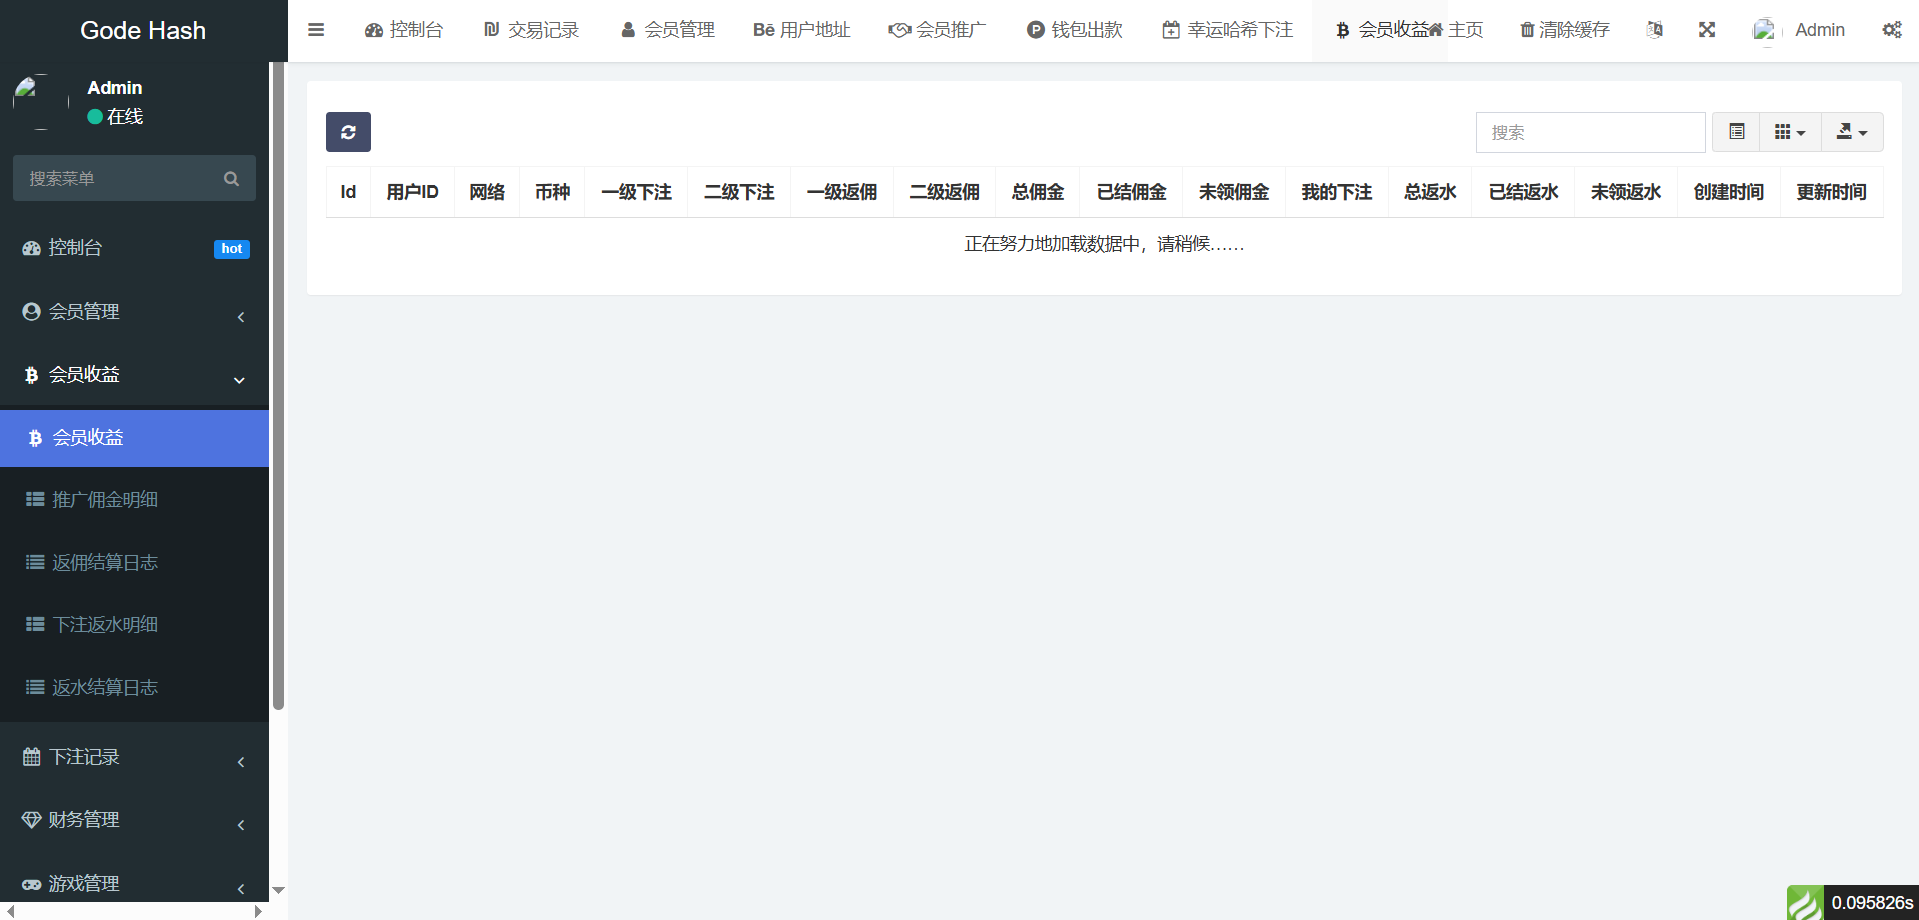1919x920 pixels.
Task: Click the 在线 status link
Action: pos(115,117)
